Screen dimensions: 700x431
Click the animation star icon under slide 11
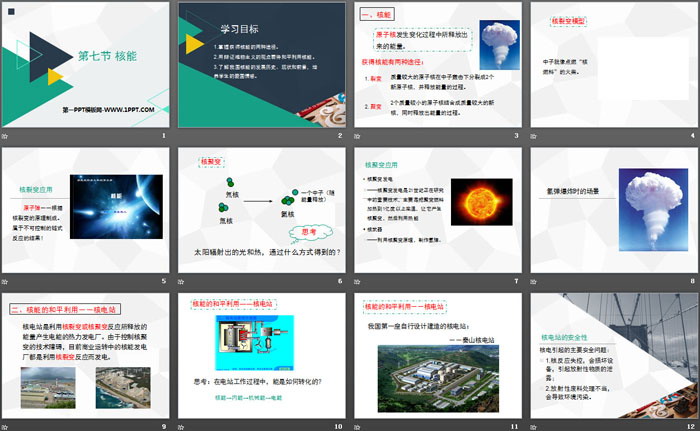click(357, 427)
